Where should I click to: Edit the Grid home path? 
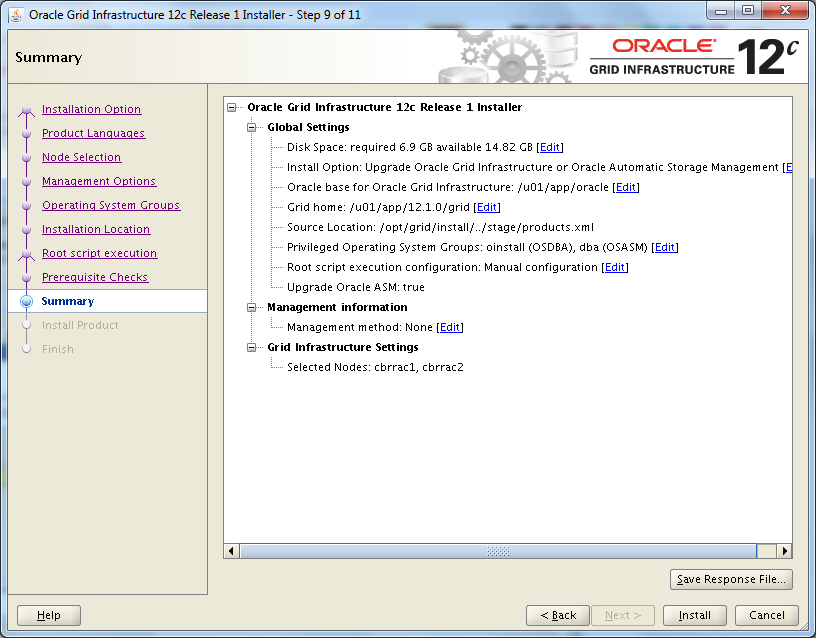coord(487,207)
